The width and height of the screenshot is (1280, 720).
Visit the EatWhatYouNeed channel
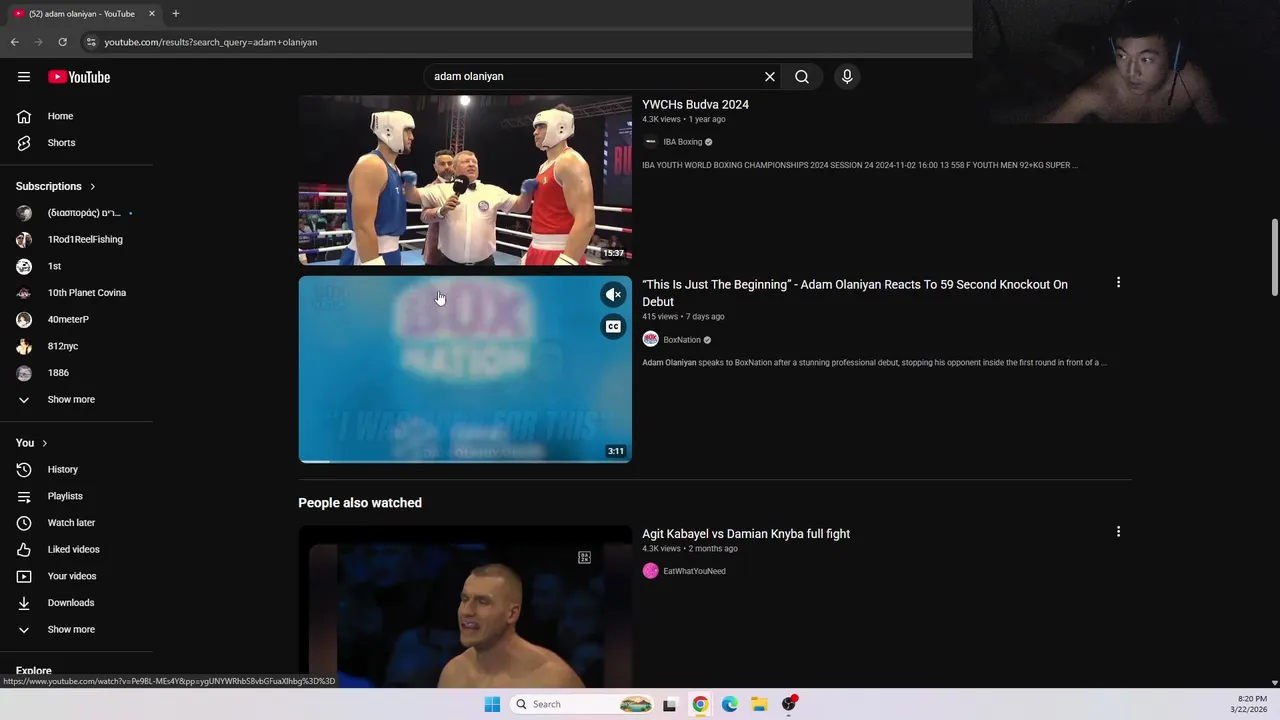tap(694, 571)
